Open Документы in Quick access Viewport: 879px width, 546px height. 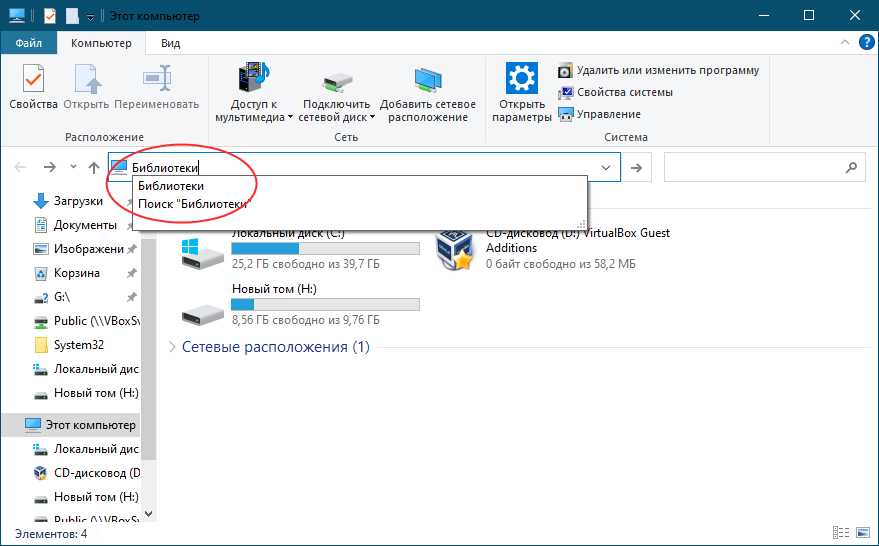coord(85,225)
